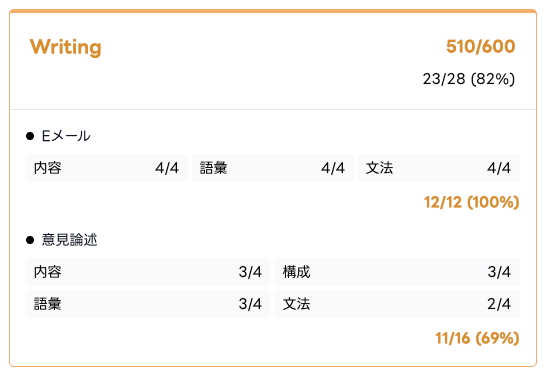The width and height of the screenshot is (548, 376).
Task: Click the 3/4 value in 構成 row
Action: tap(499, 272)
